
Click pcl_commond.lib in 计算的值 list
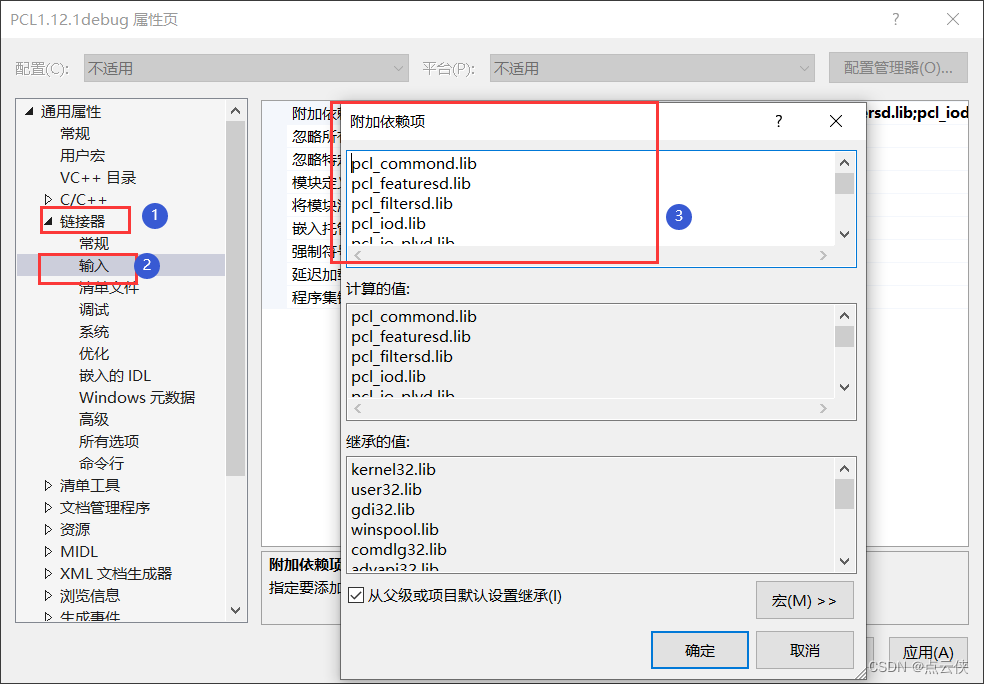click(x=414, y=316)
